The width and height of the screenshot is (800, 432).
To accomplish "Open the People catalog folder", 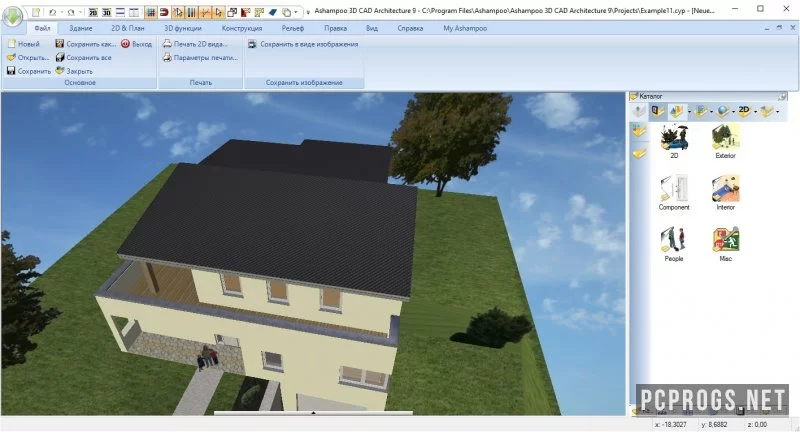I will 674,244.
